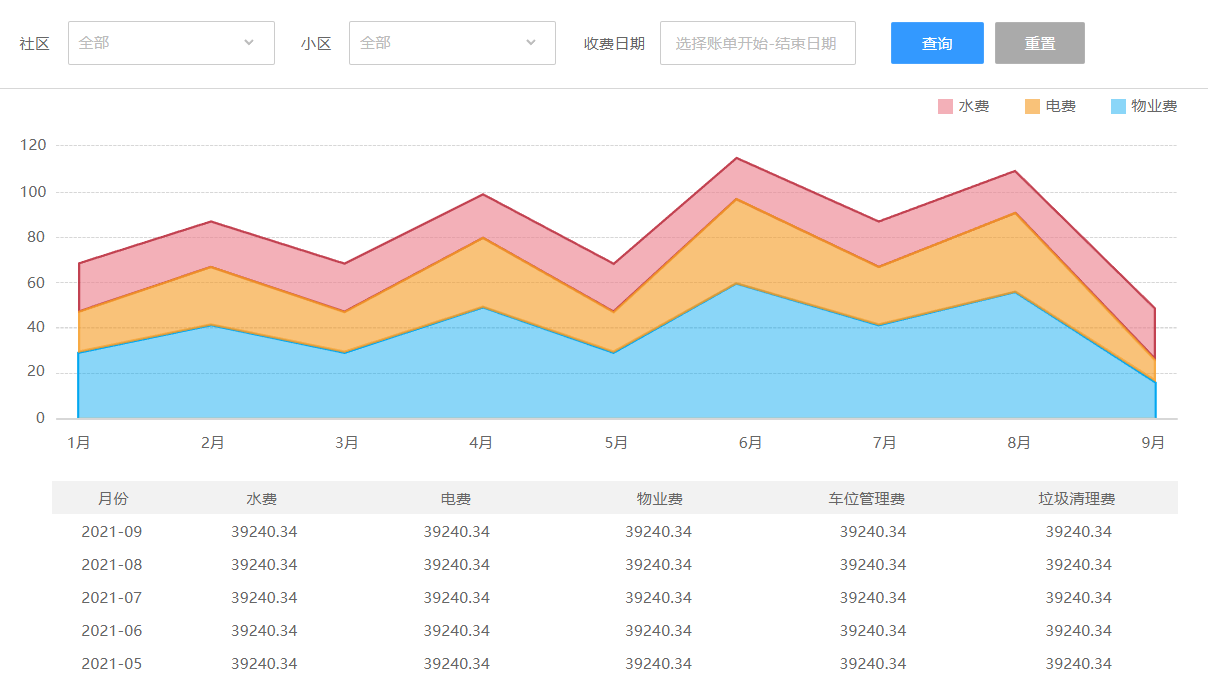1208x678 pixels.
Task: Open the 小区 dropdown
Action: pyautogui.click(x=441, y=43)
